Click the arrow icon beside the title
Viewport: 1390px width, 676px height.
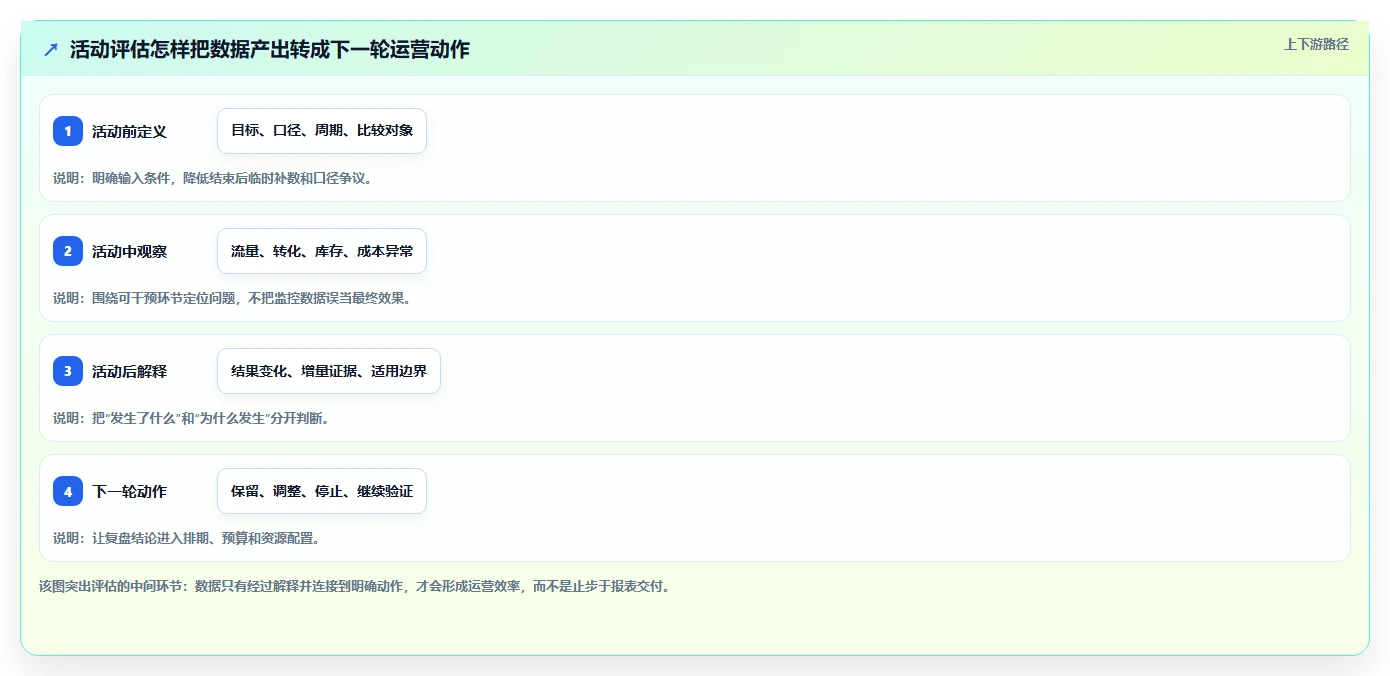coord(51,49)
